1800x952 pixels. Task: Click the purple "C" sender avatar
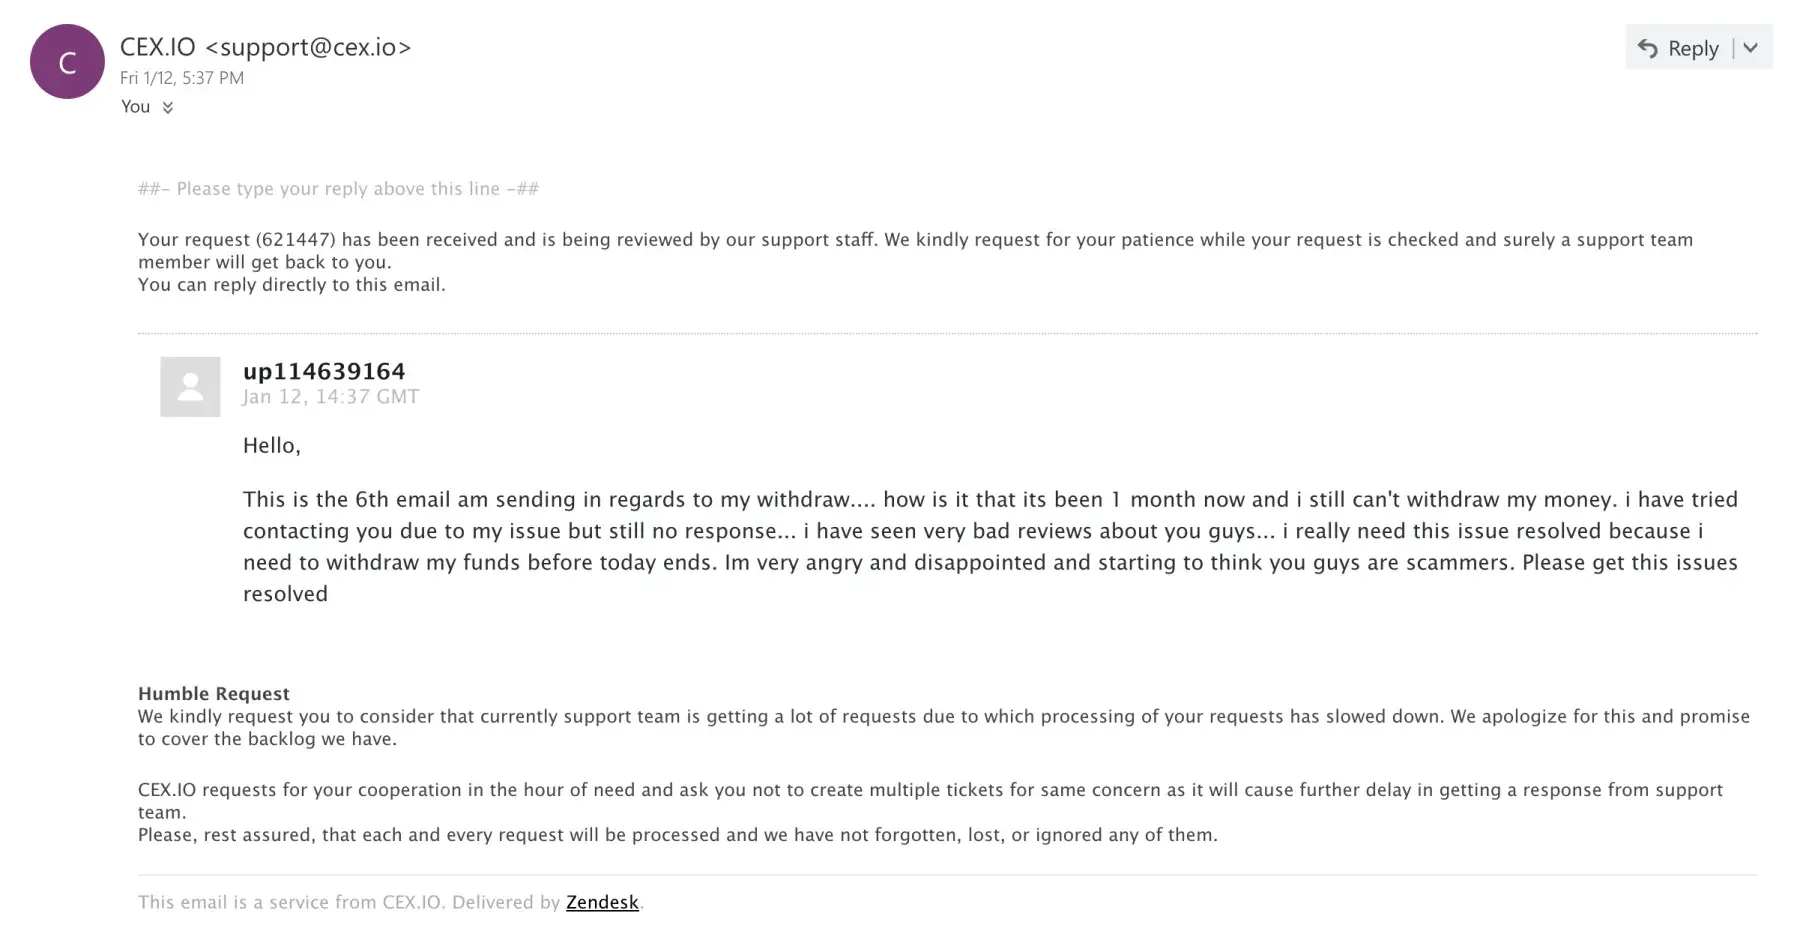[67, 62]
